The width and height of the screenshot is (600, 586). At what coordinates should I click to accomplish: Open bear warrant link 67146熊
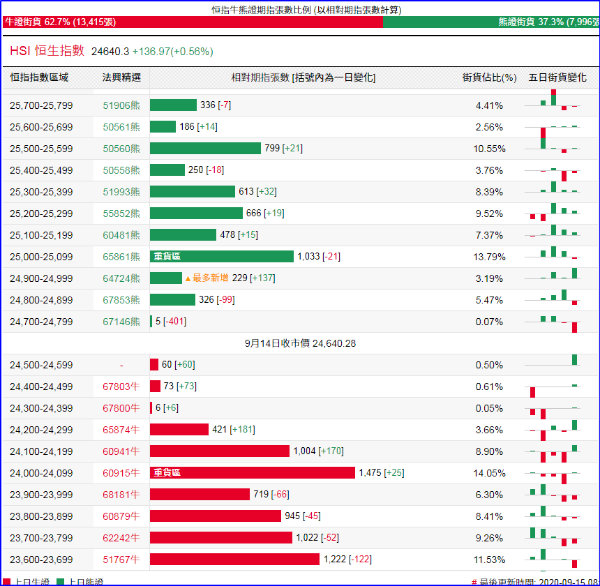(x=121, y=322)
